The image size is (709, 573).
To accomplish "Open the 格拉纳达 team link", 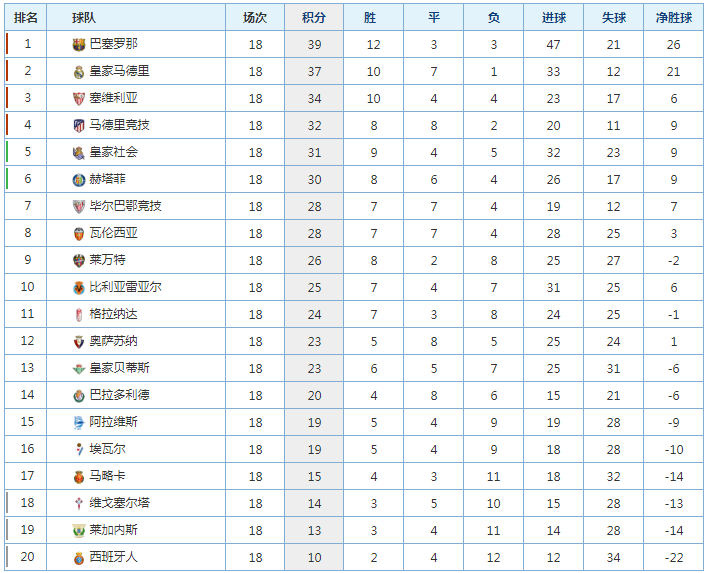I will pos(113,314).
